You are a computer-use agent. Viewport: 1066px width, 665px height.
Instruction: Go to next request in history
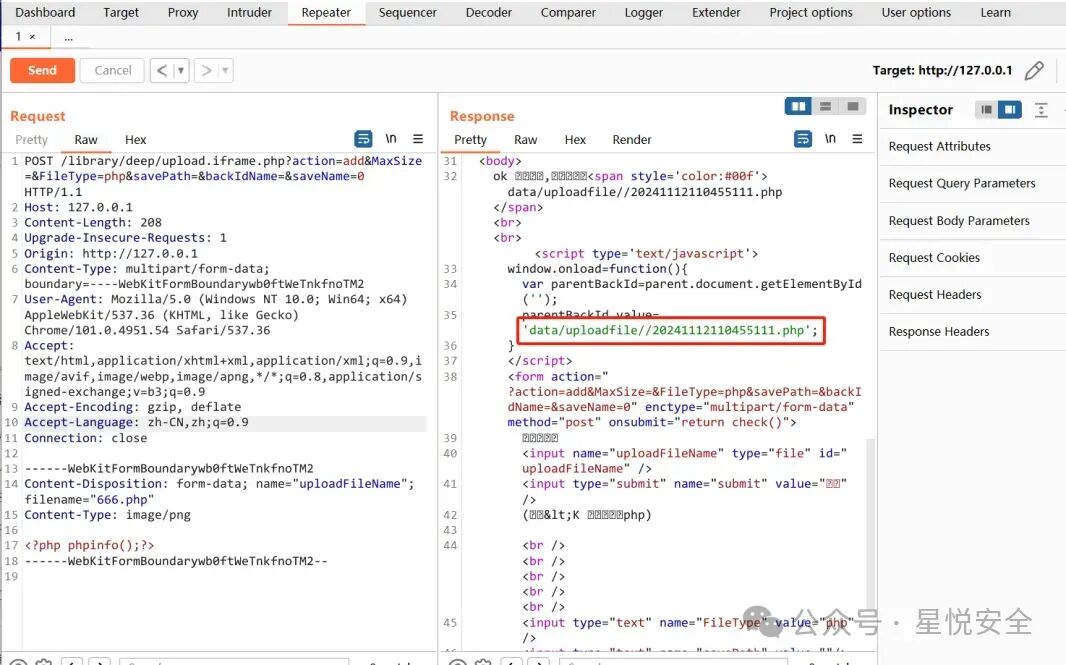pyautogui.click(x=206, y=70)
